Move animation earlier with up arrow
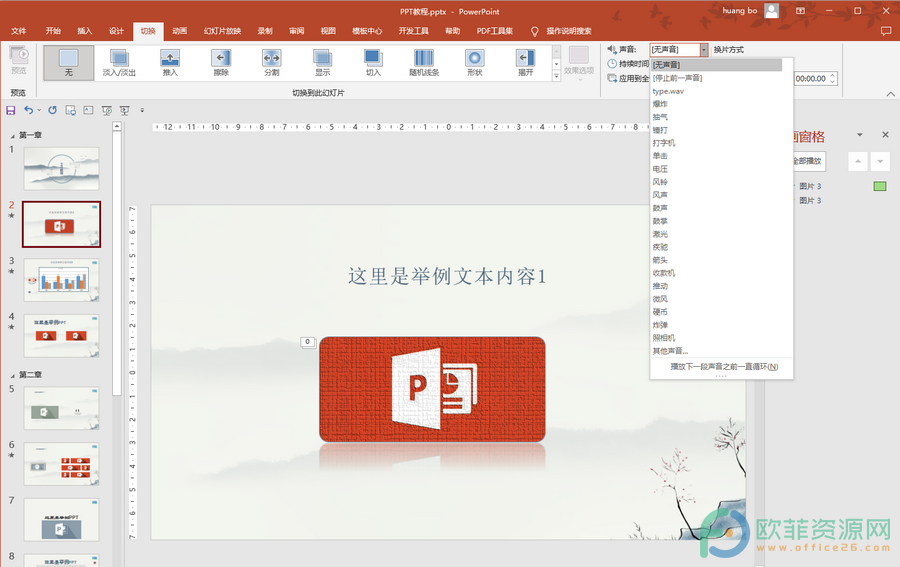 pos(858,161)
